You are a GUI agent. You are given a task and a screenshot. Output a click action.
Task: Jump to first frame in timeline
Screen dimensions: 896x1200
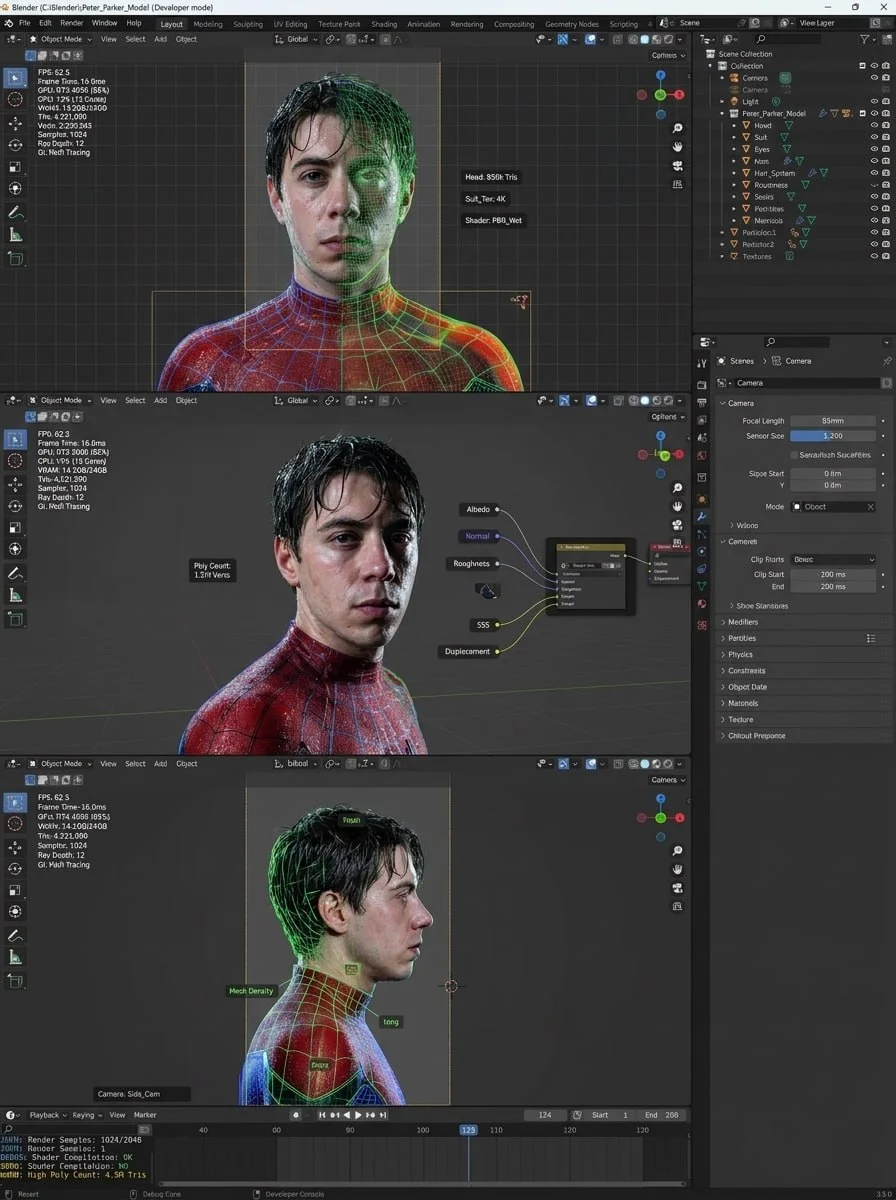[x=322, y=1115]
